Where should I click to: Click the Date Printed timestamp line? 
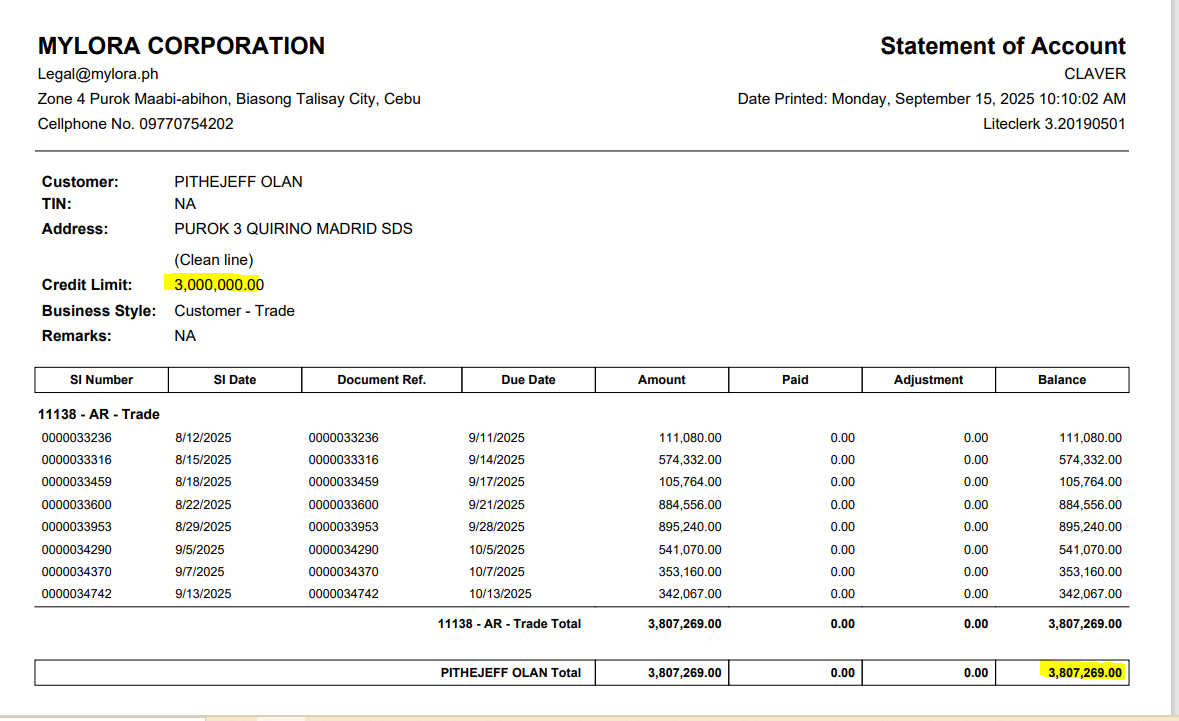(931, 99)
